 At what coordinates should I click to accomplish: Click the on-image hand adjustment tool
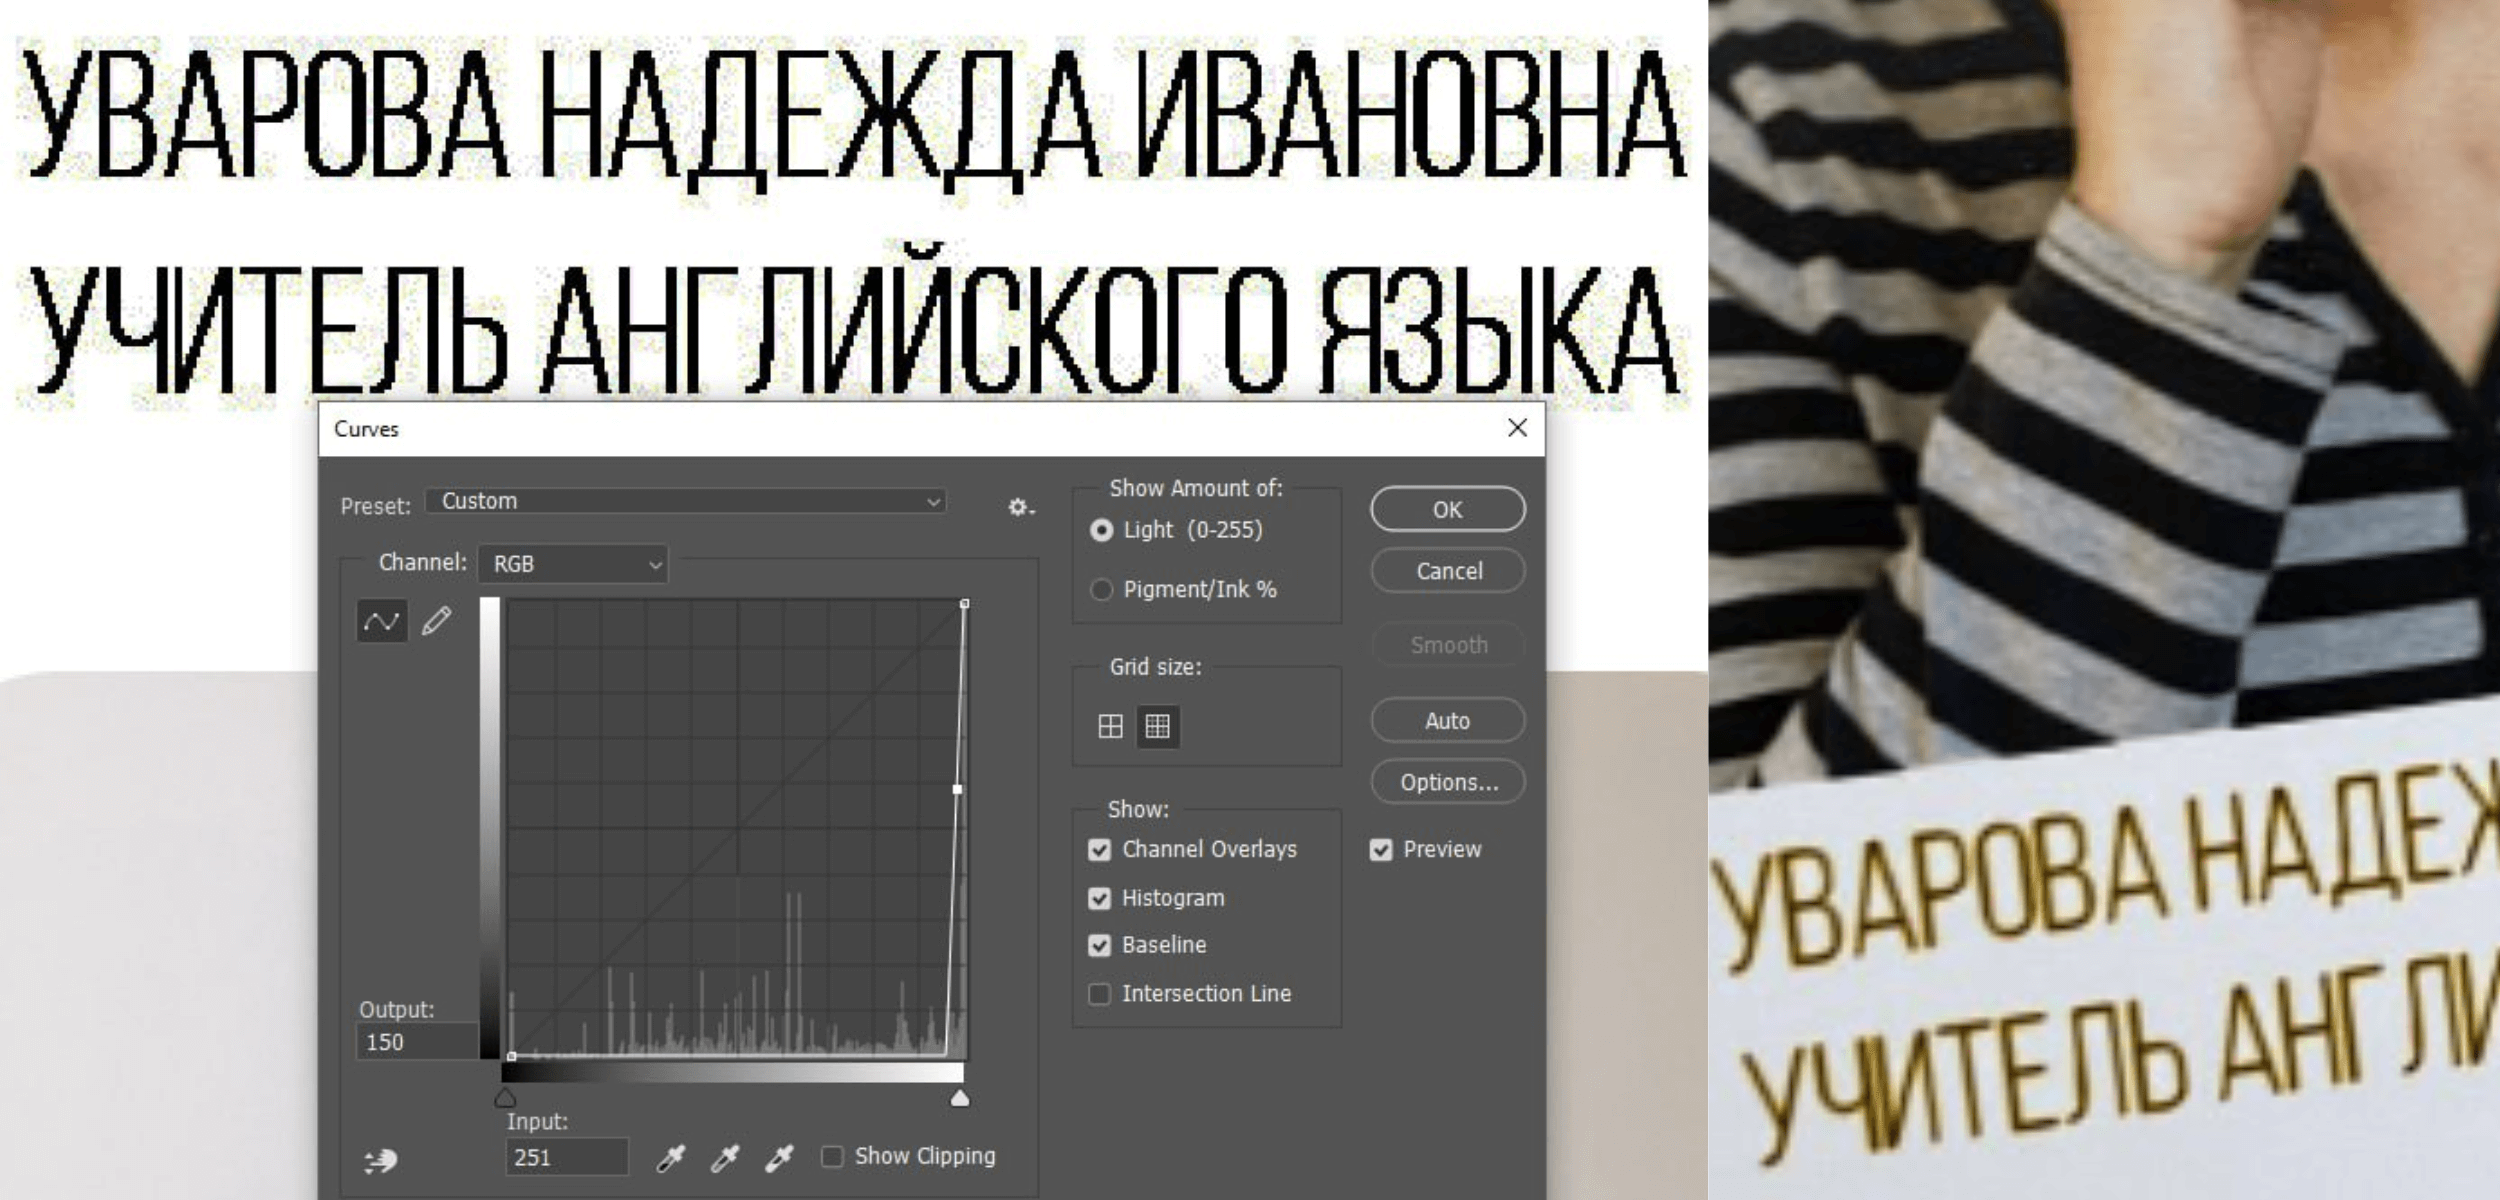click(x=381, y=1160)
